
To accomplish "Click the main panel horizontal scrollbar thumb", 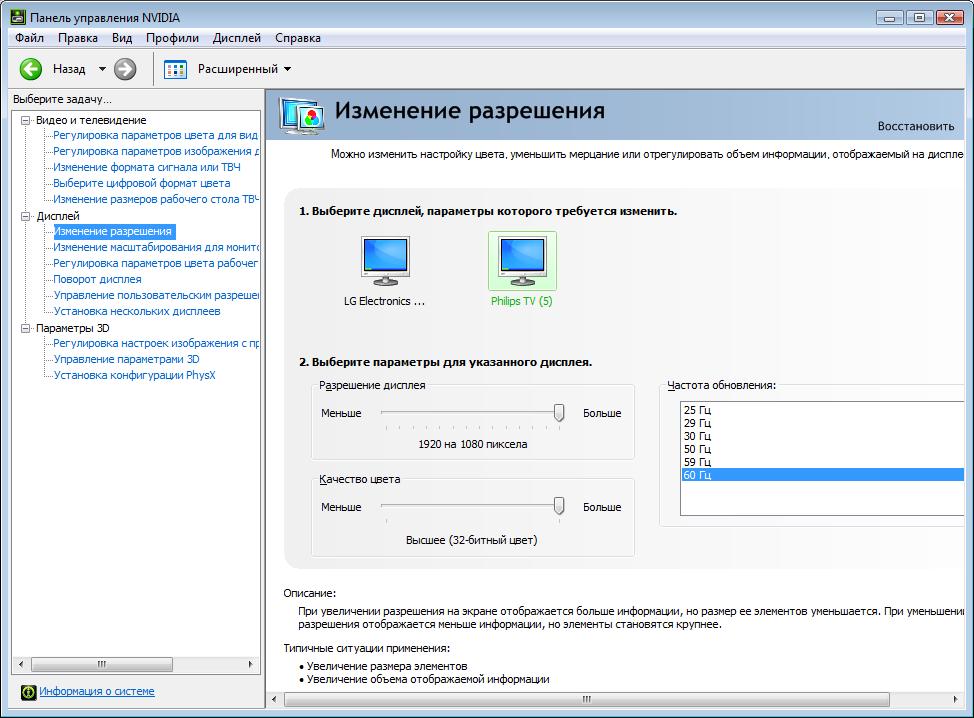I will pyautogui.click(x=586, y=699).
